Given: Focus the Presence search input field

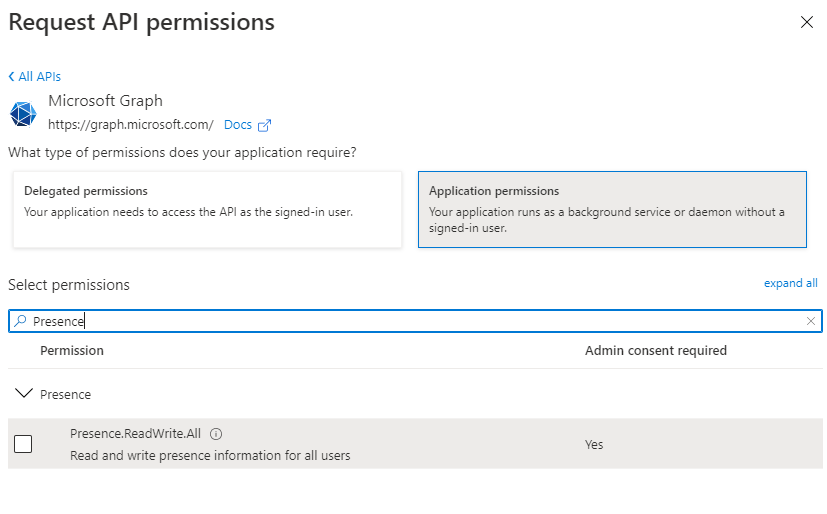Looking at the screenshot, I should click(x=415, y=321).
